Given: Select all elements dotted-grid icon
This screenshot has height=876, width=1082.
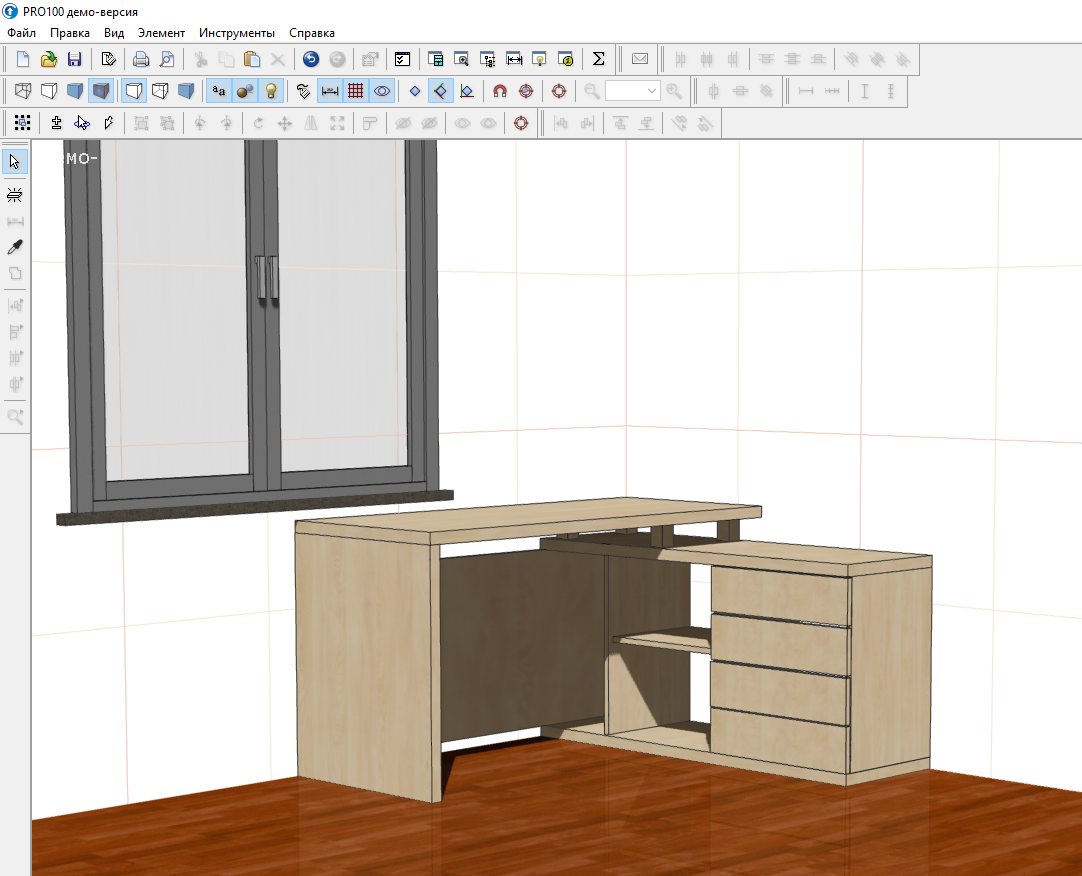Looking at the screenshot, I should 22,123.
